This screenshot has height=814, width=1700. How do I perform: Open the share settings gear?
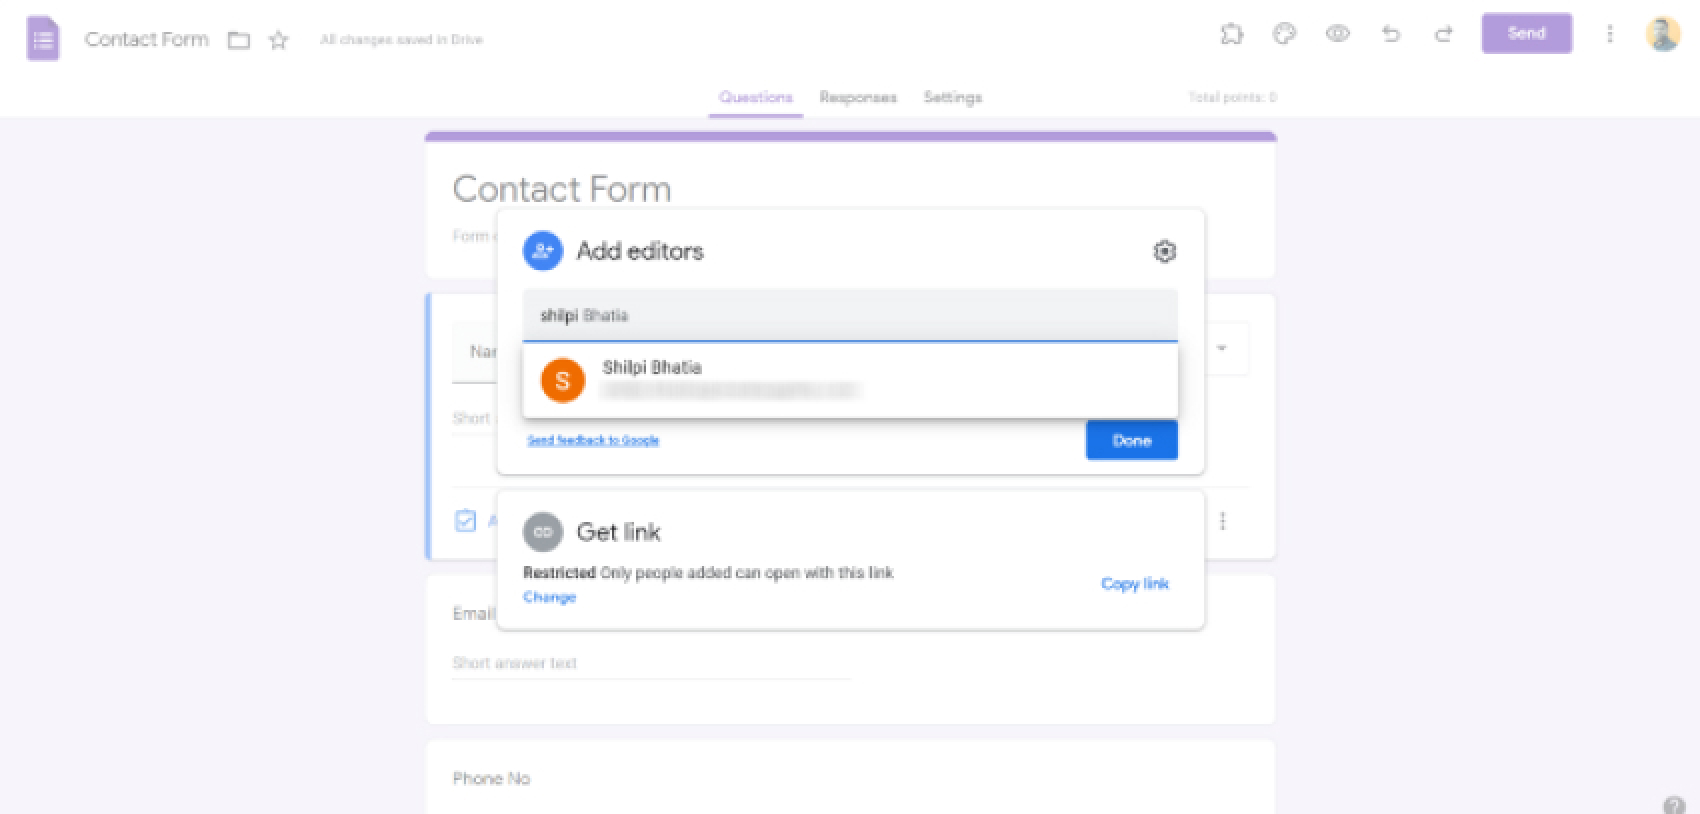(1164, 251)
